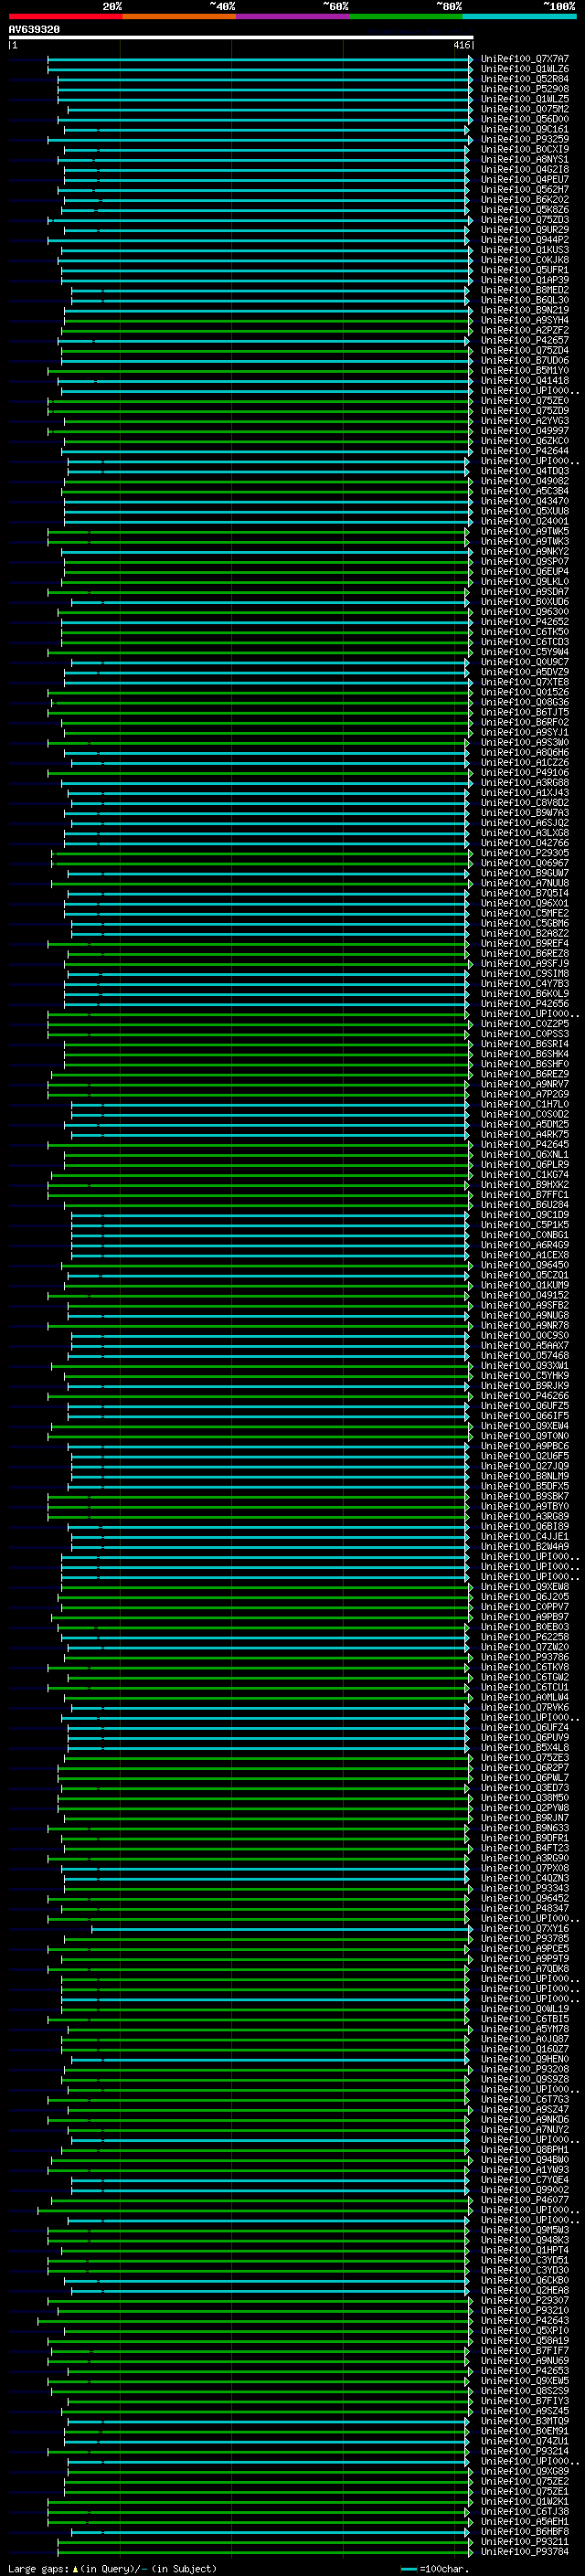This screenshot has width=585, height=2576.
Task: Select the UniRef100_Q1HPT4 label
Action: [x=525, y=2250]
